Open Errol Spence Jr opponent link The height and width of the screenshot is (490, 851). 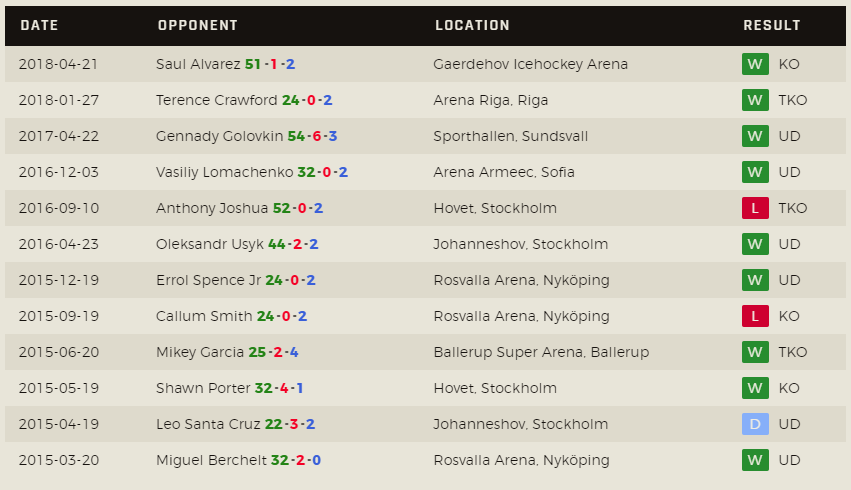point(209,280)
